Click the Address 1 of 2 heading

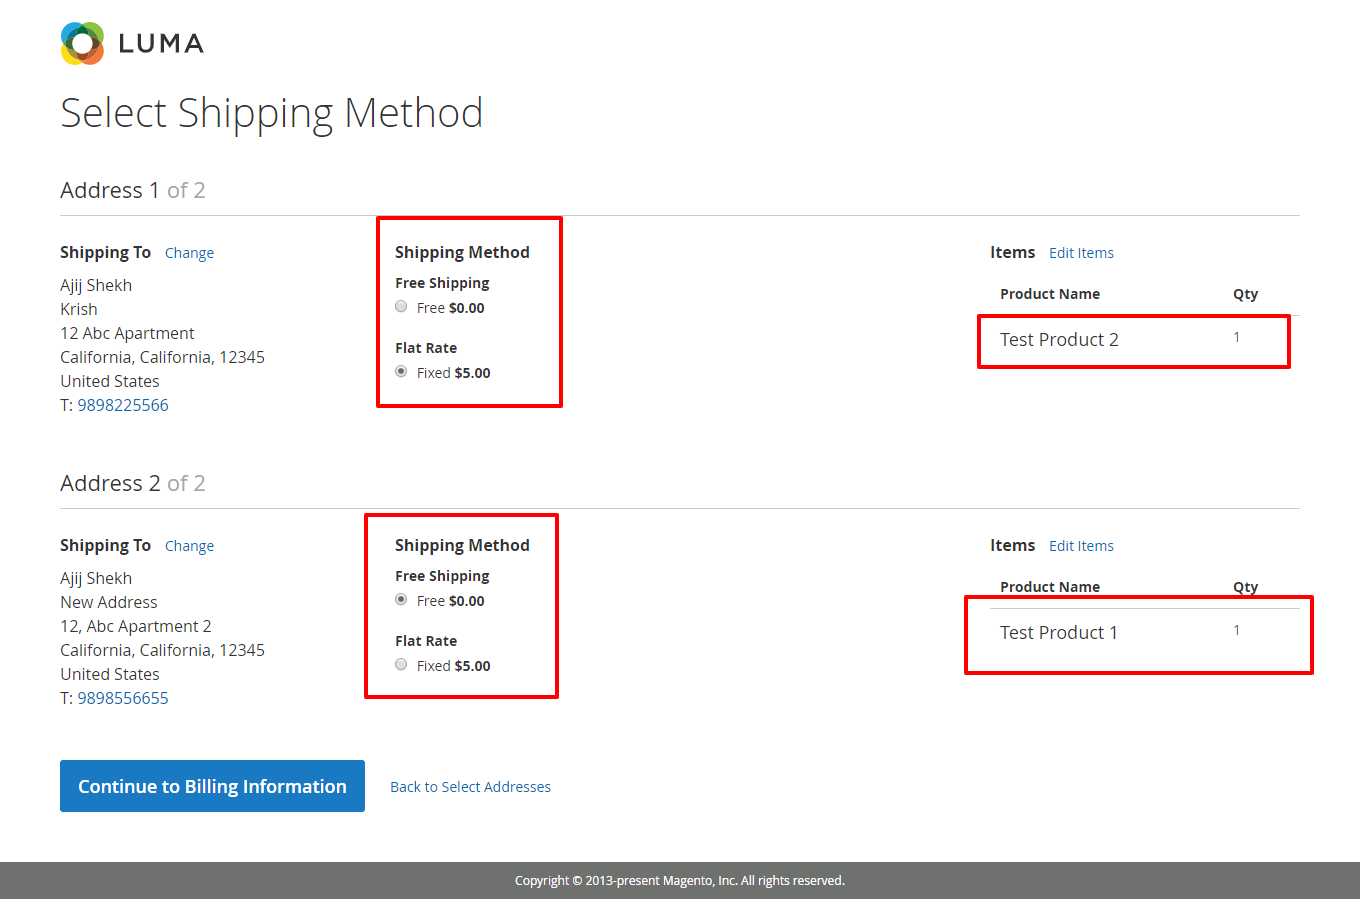(133, 189)
